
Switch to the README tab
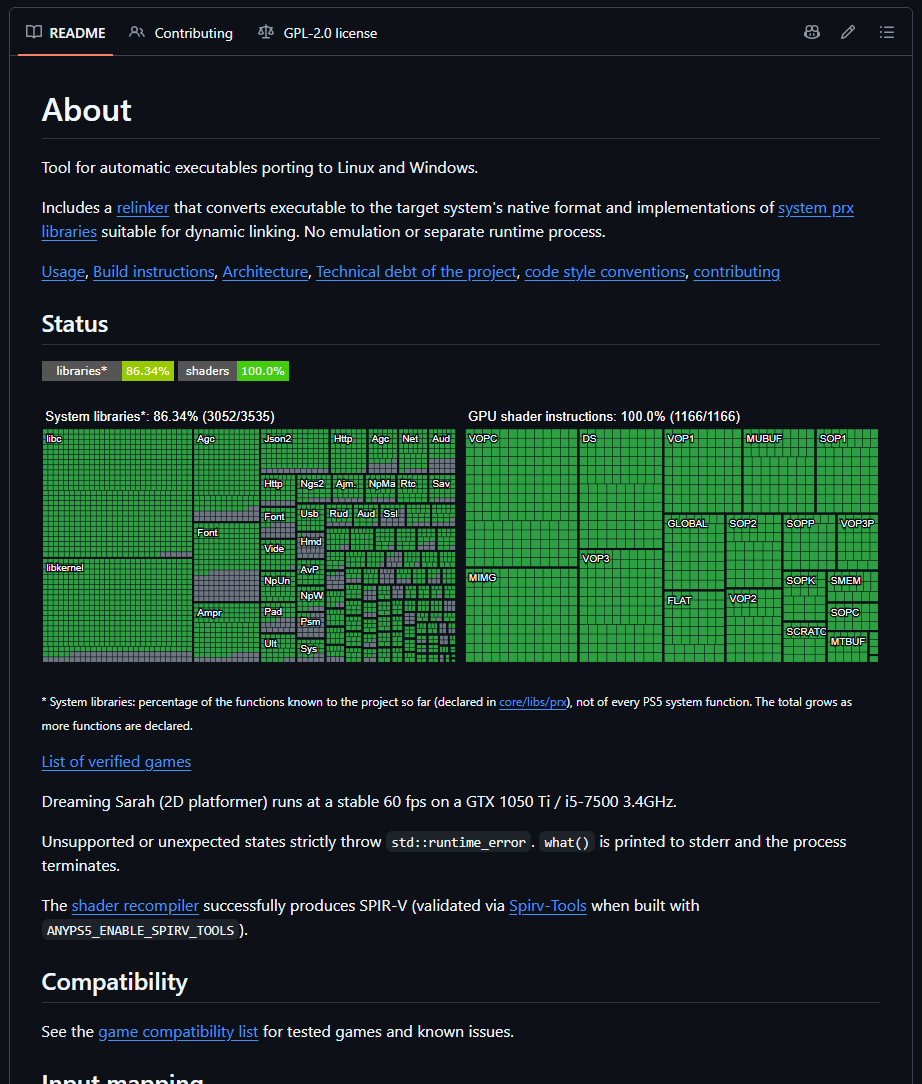66,32
